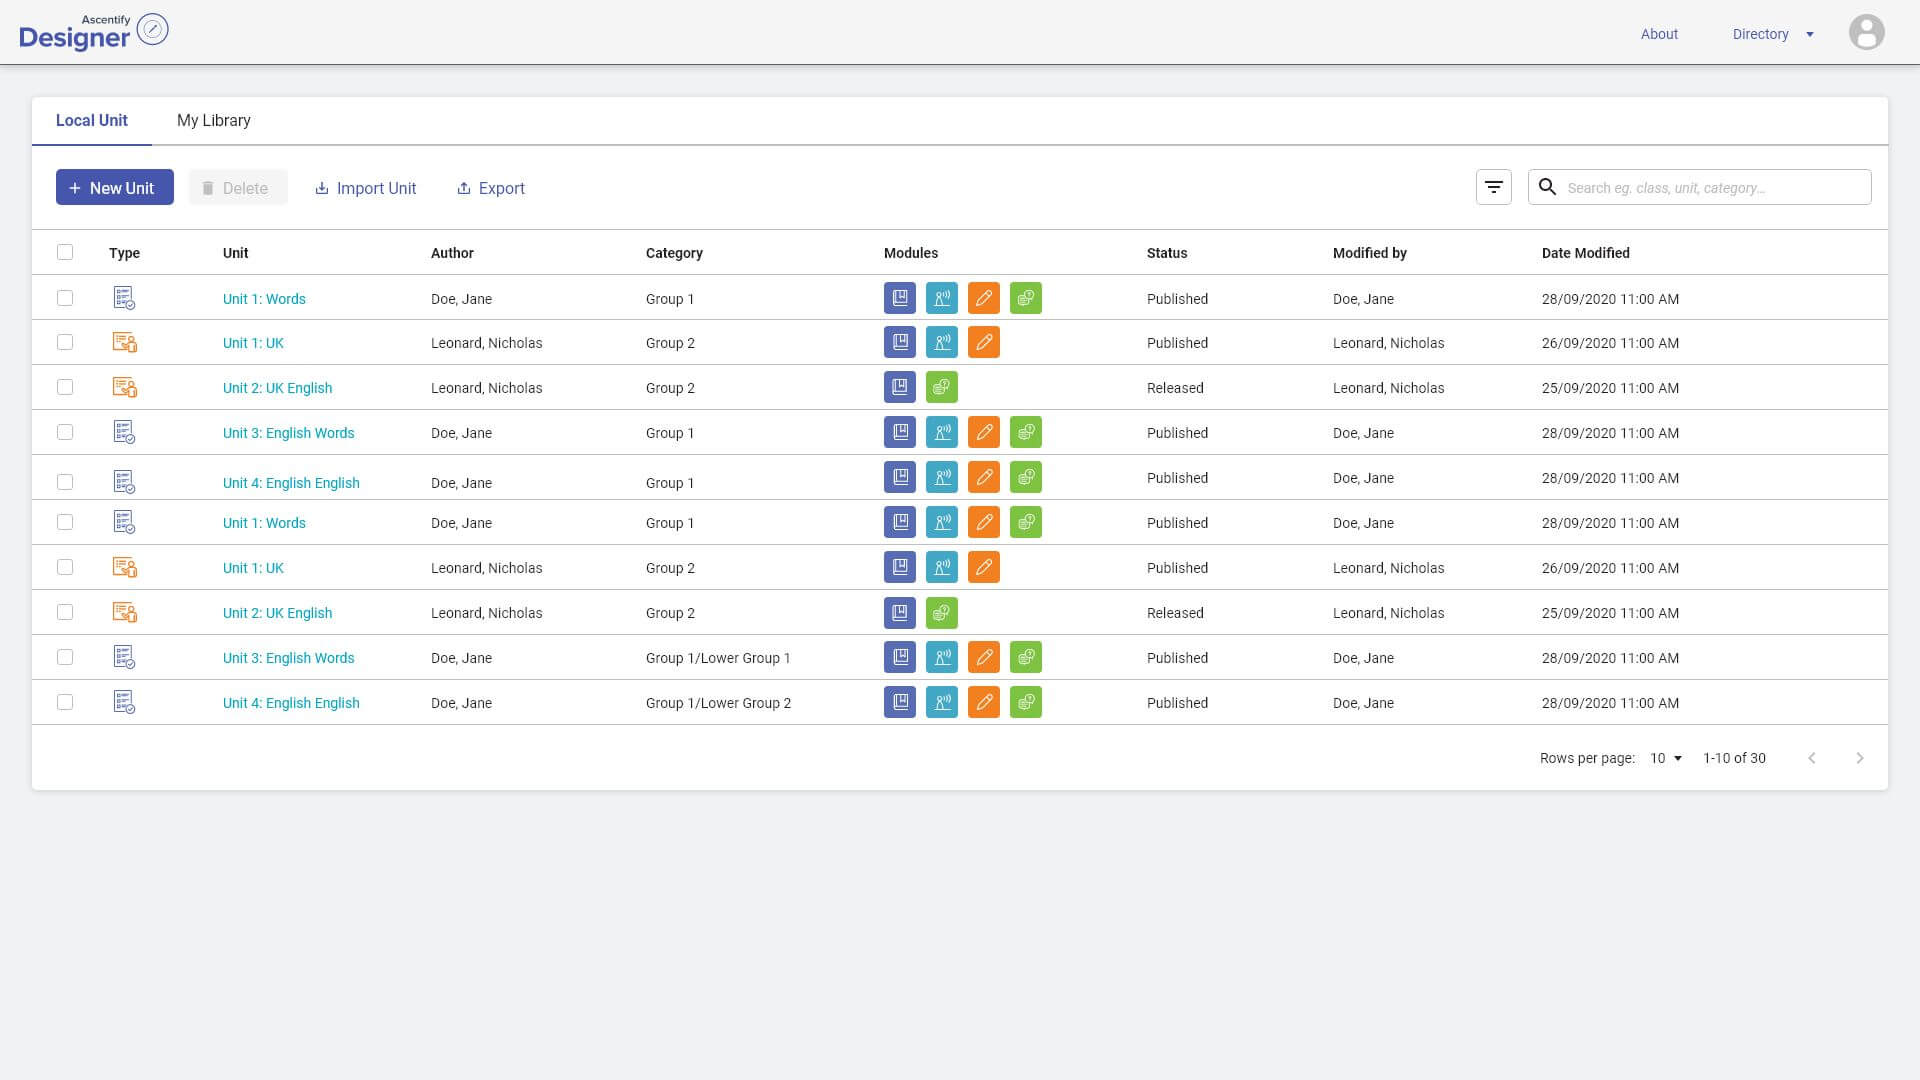Screen dimensions: 1920x1080
Task: Open orange pencil module in Lower Group 1 row
Action: pos(984,657)
